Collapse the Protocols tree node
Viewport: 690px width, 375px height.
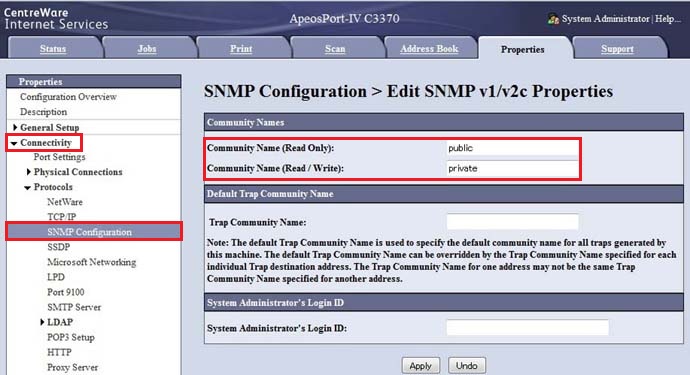tap(28, 188)
